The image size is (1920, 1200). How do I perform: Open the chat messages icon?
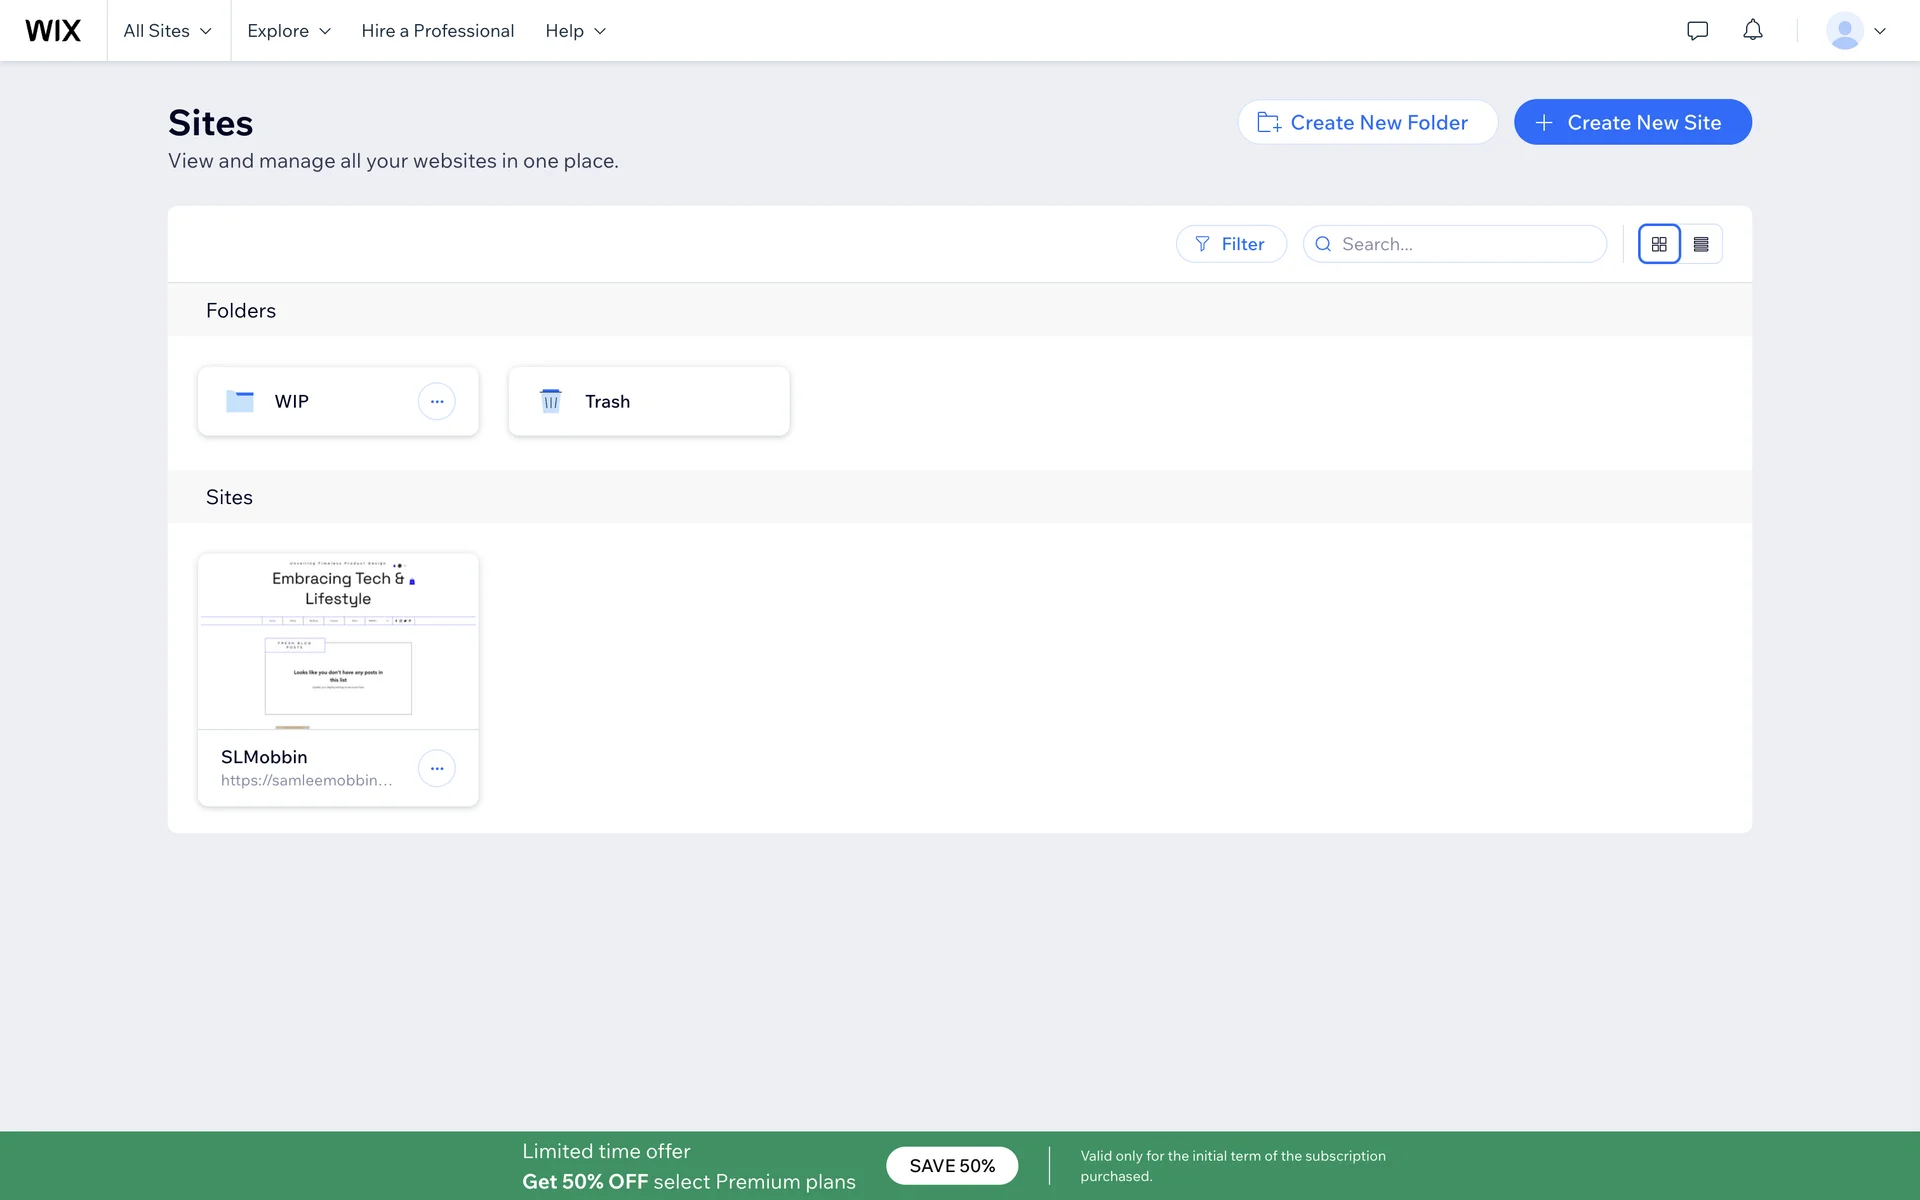(1697, 31)
